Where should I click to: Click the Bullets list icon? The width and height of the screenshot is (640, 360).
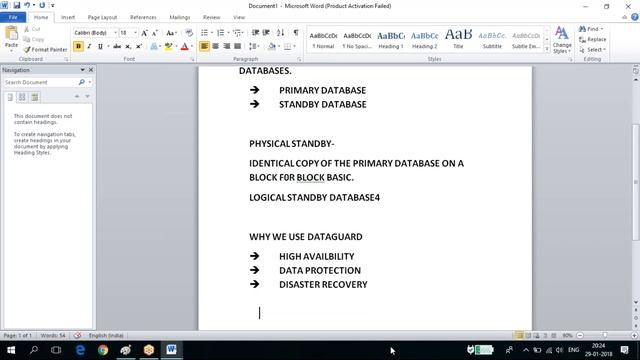coord(204,33)
